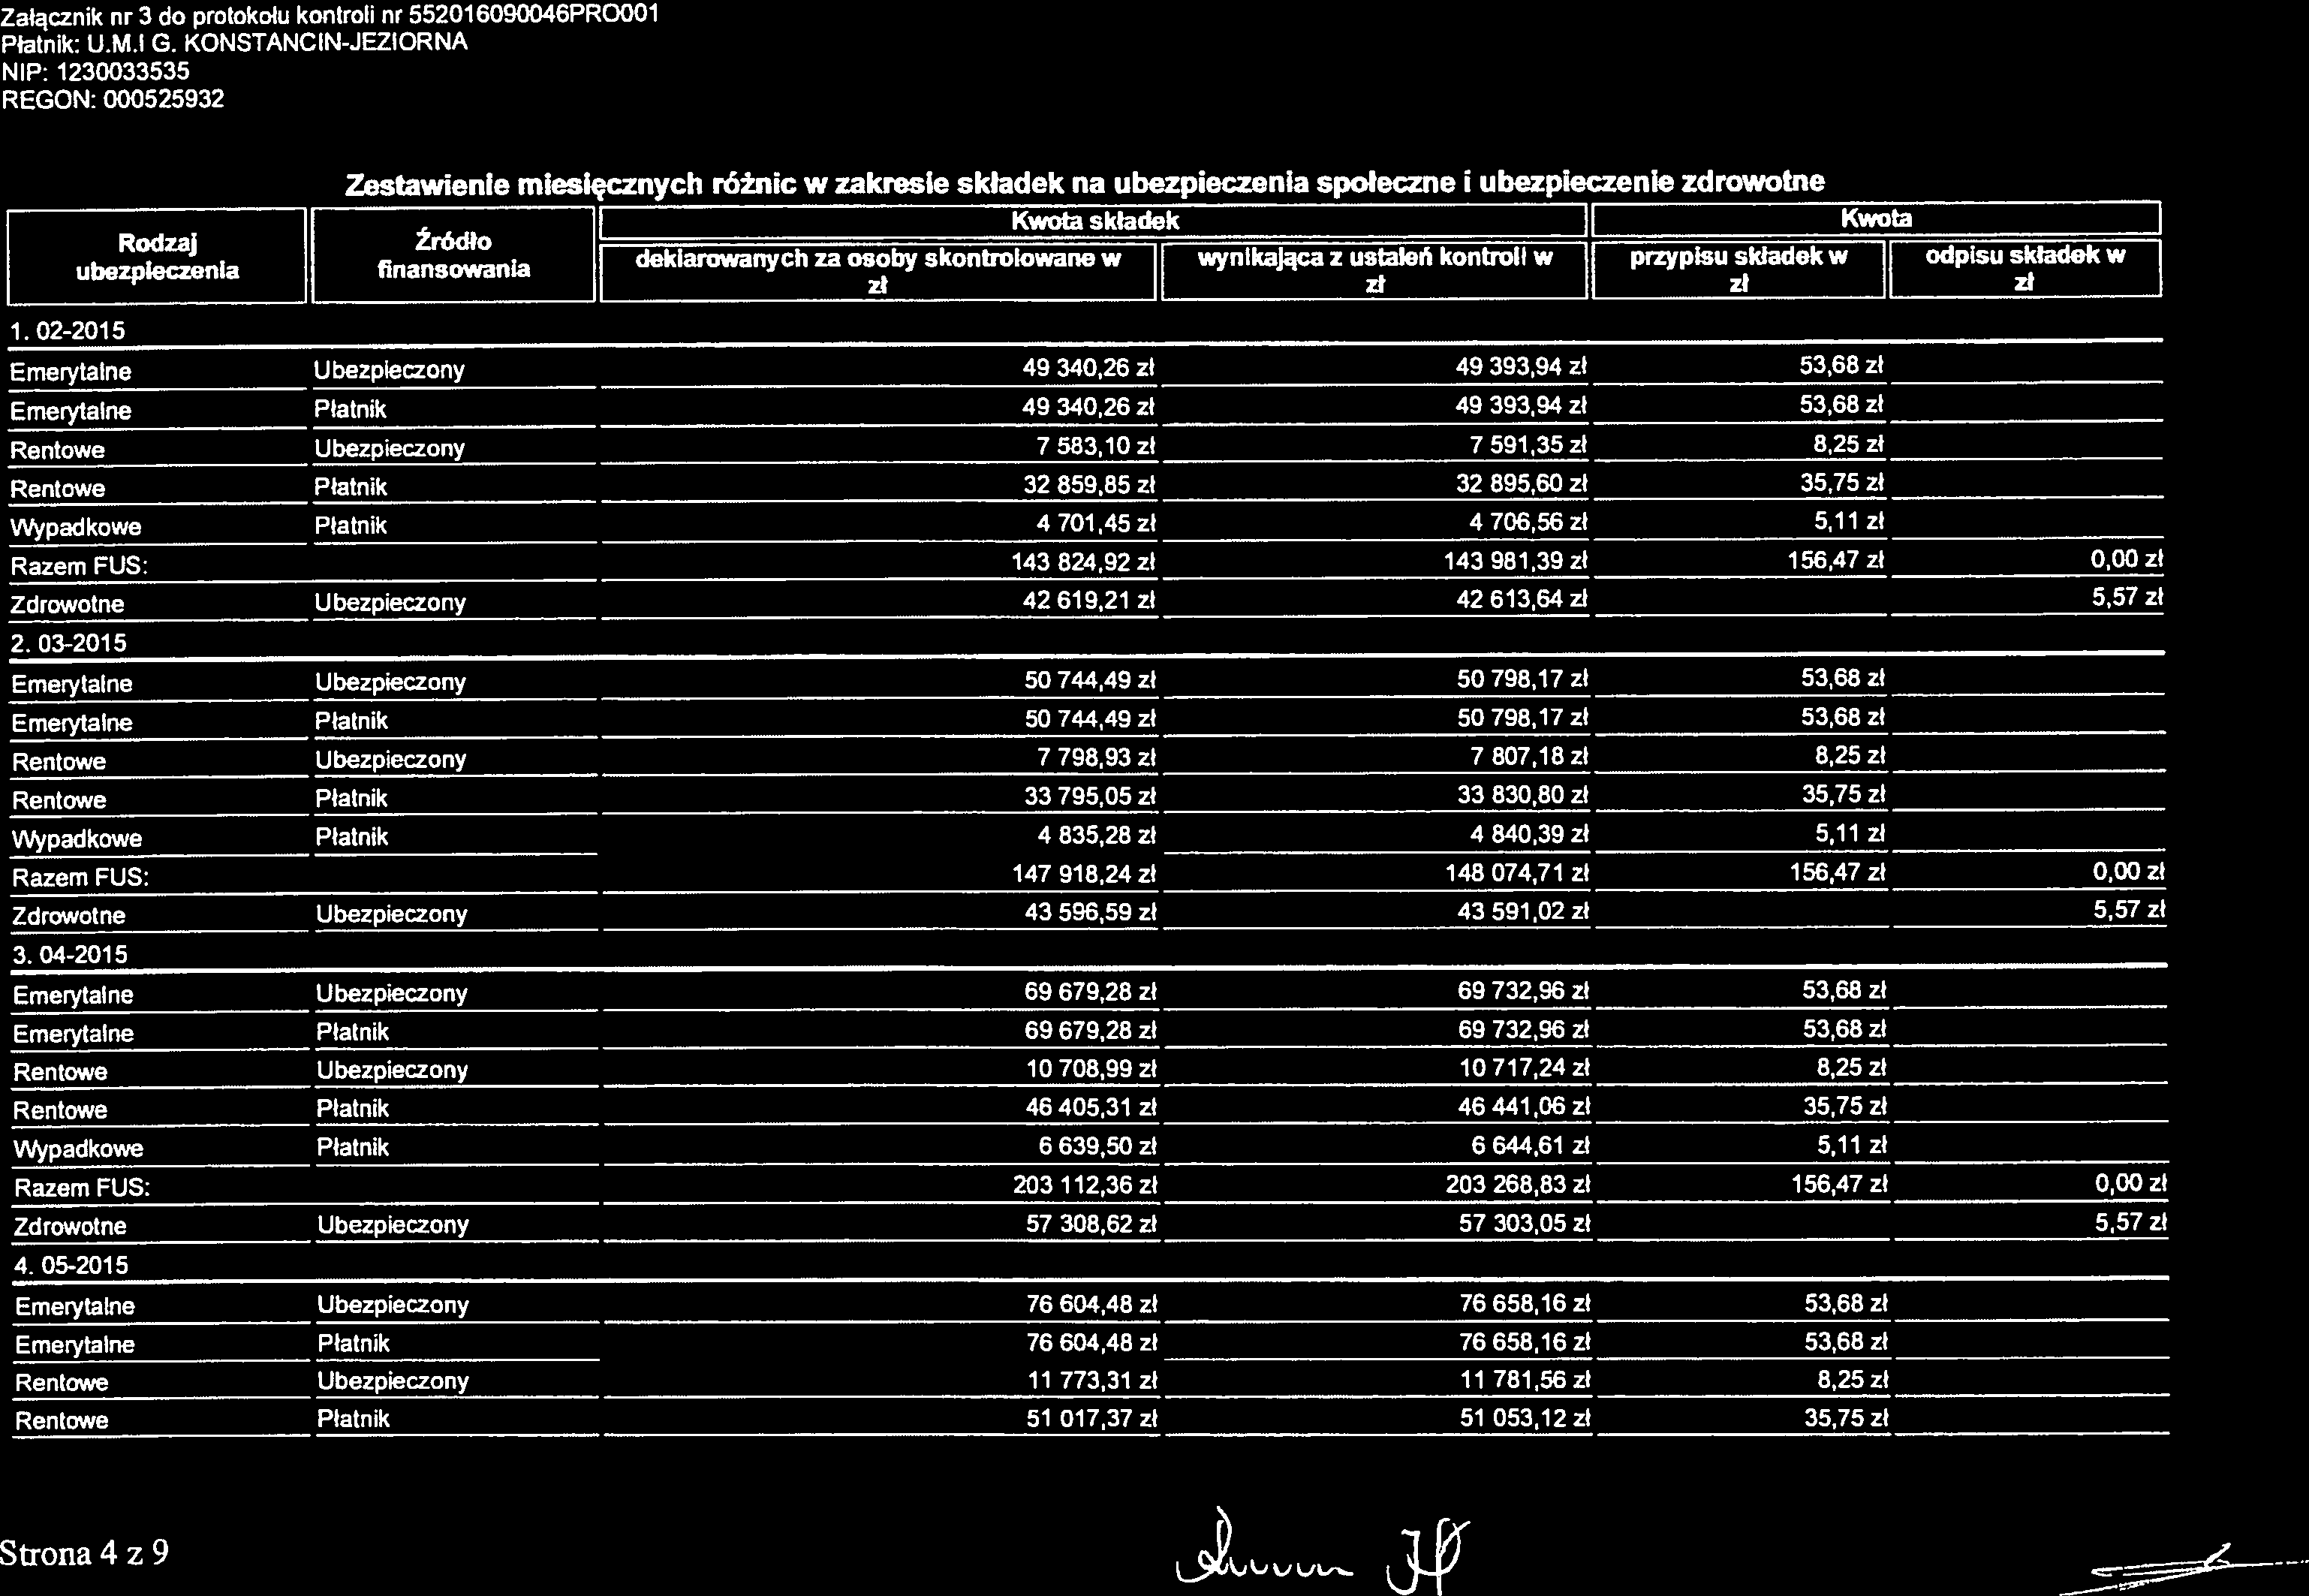The image size is (2309, 1596).
Task: Click the total 148 074,71 zł
Action: click(1516, 874)
